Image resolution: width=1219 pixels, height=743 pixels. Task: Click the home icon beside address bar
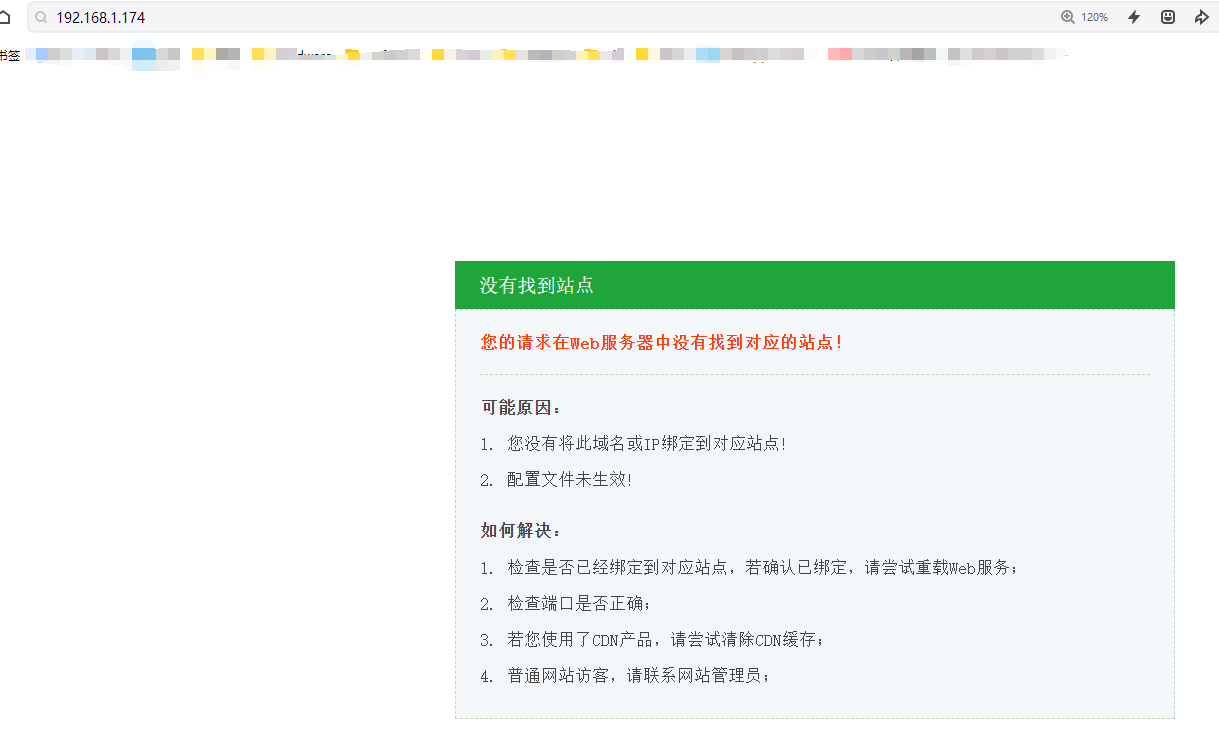(6, 17)
